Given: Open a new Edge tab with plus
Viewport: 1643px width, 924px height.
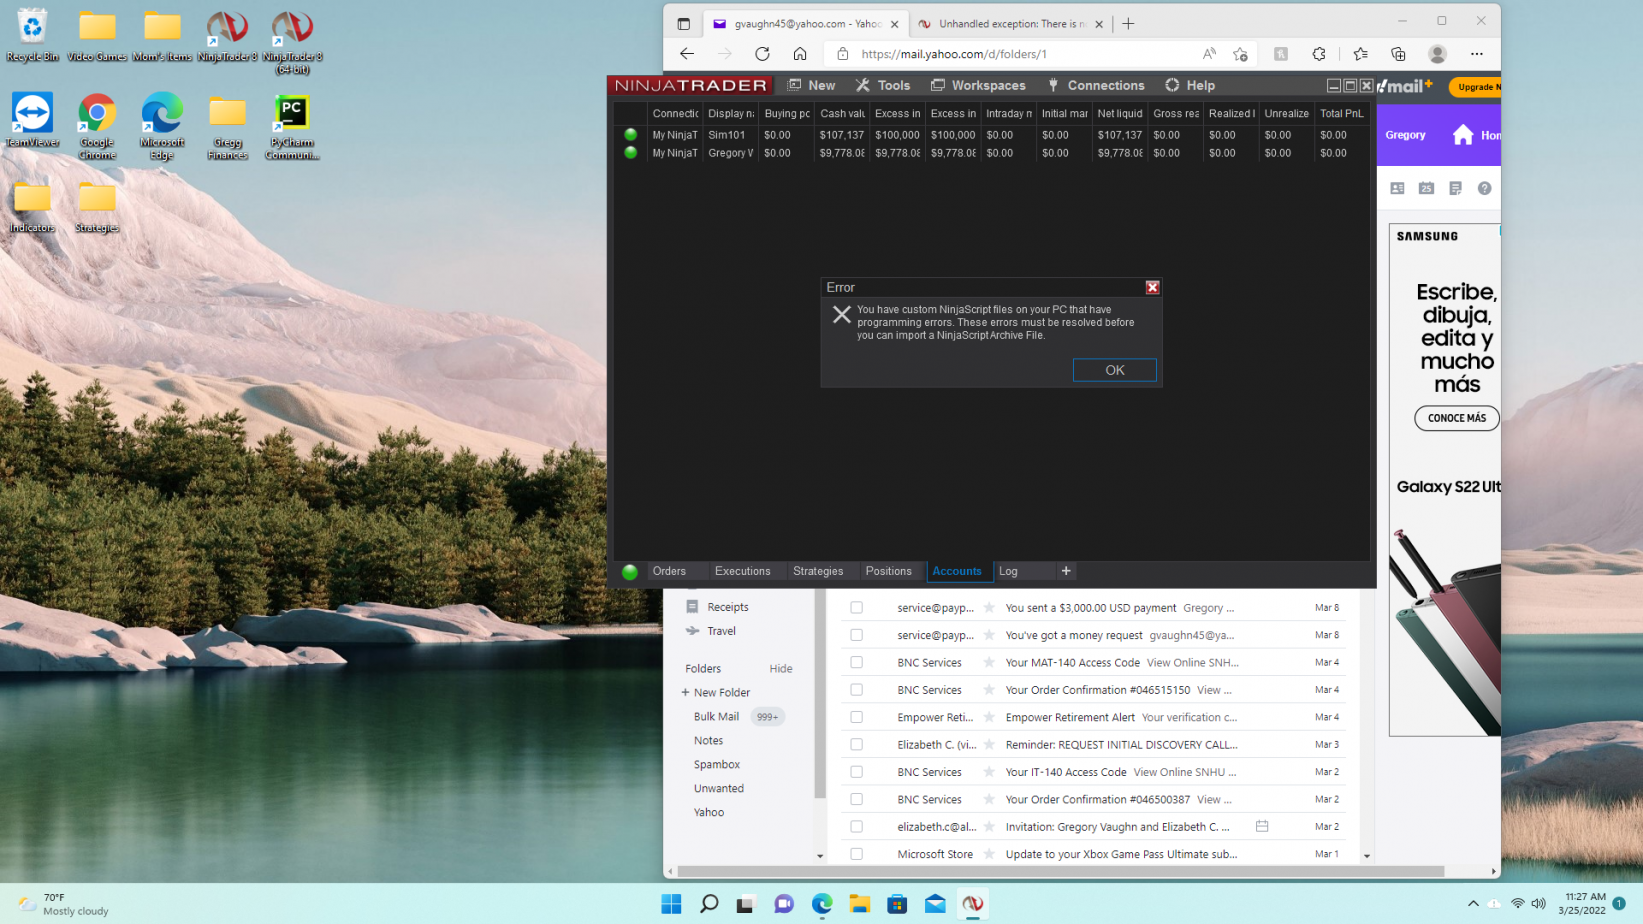Looking at the screenshot, I should pyautogui.click(x=1128, y=24).
